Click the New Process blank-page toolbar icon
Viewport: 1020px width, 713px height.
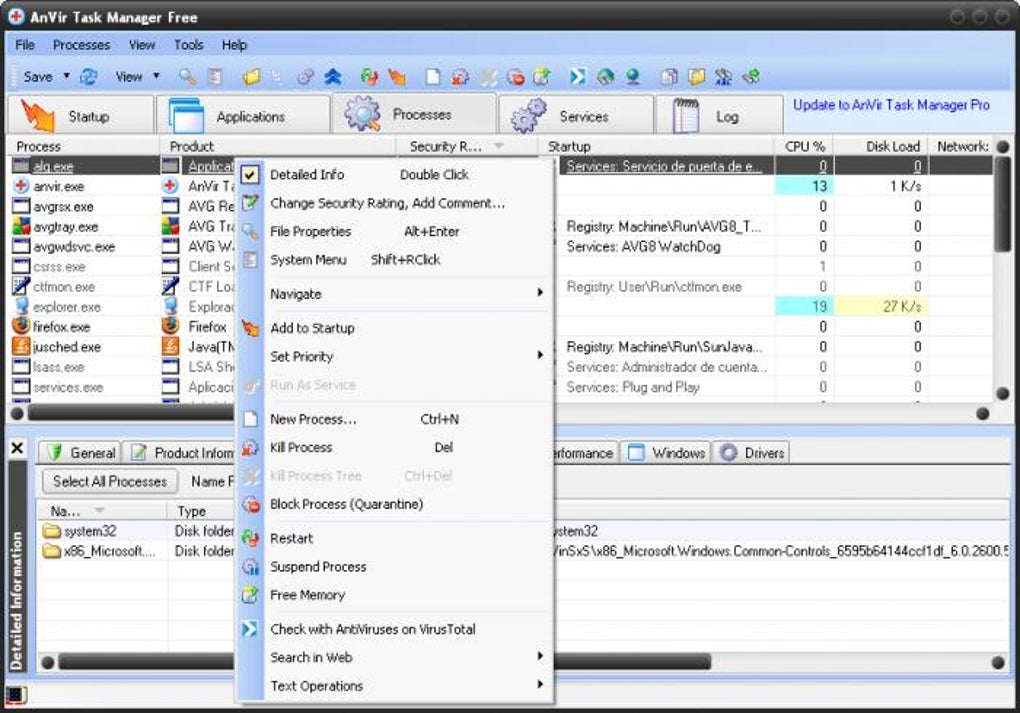click(x=432, y=76)
